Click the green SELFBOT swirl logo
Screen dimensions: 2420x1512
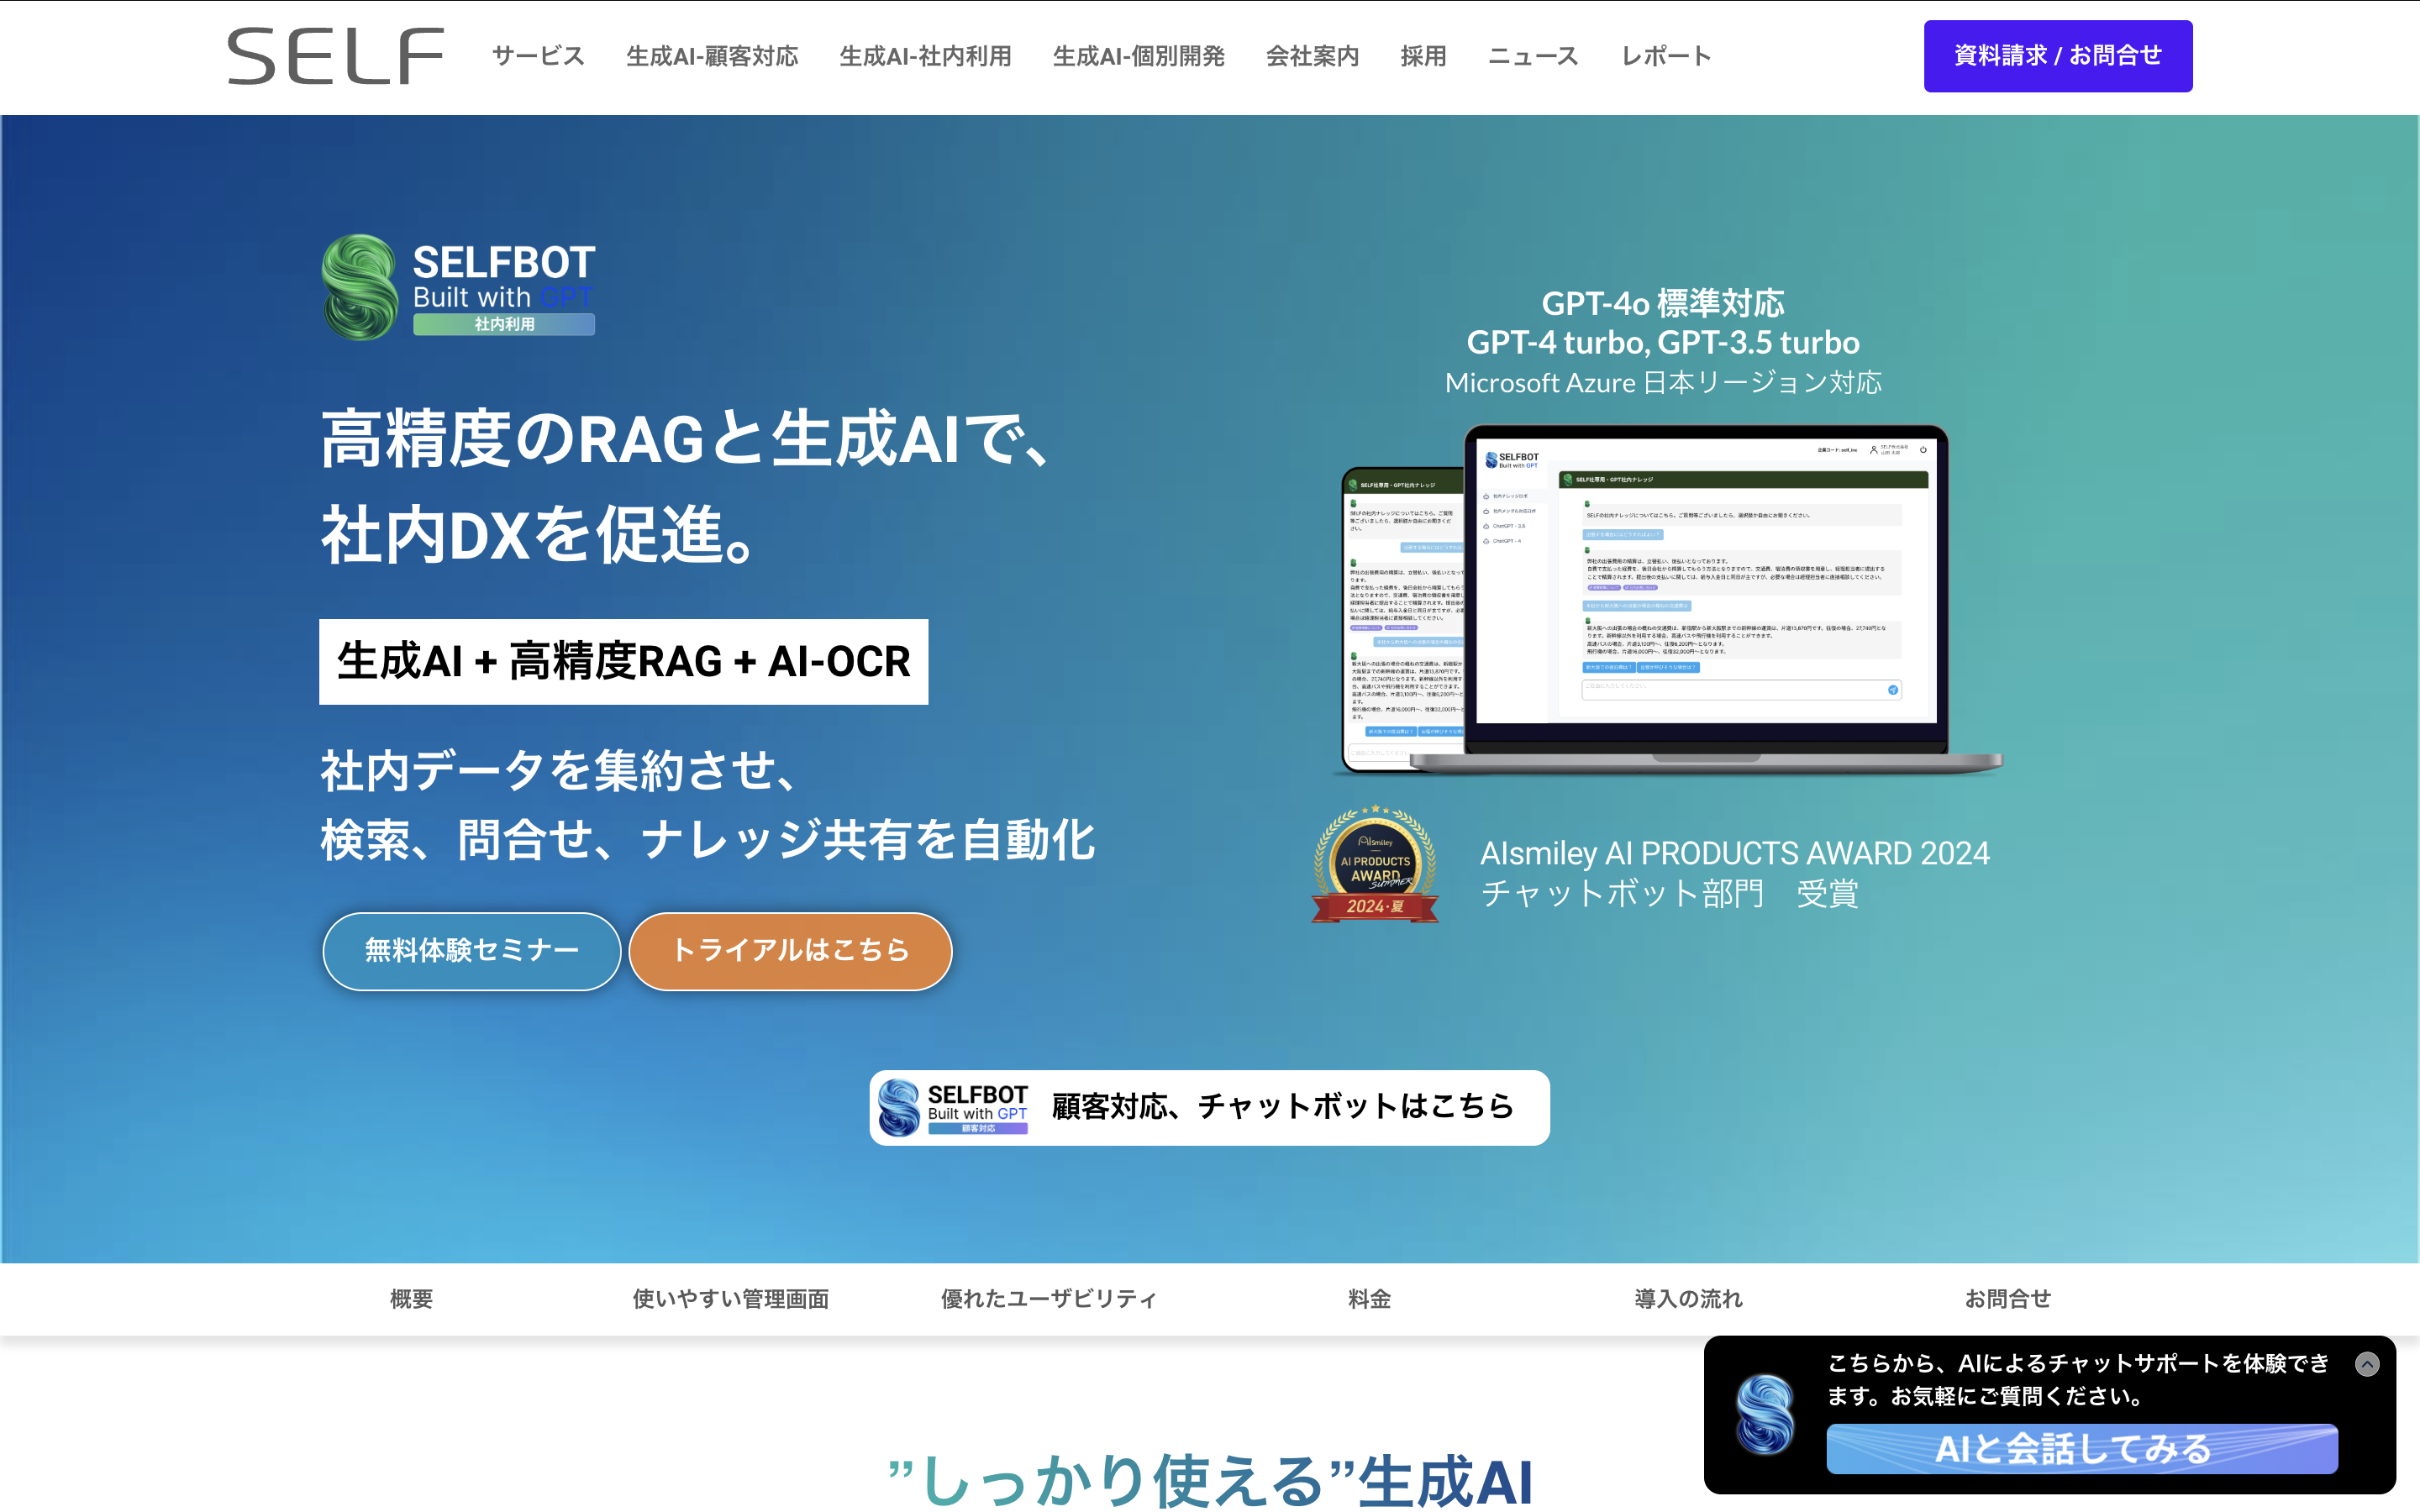(360, 288)
